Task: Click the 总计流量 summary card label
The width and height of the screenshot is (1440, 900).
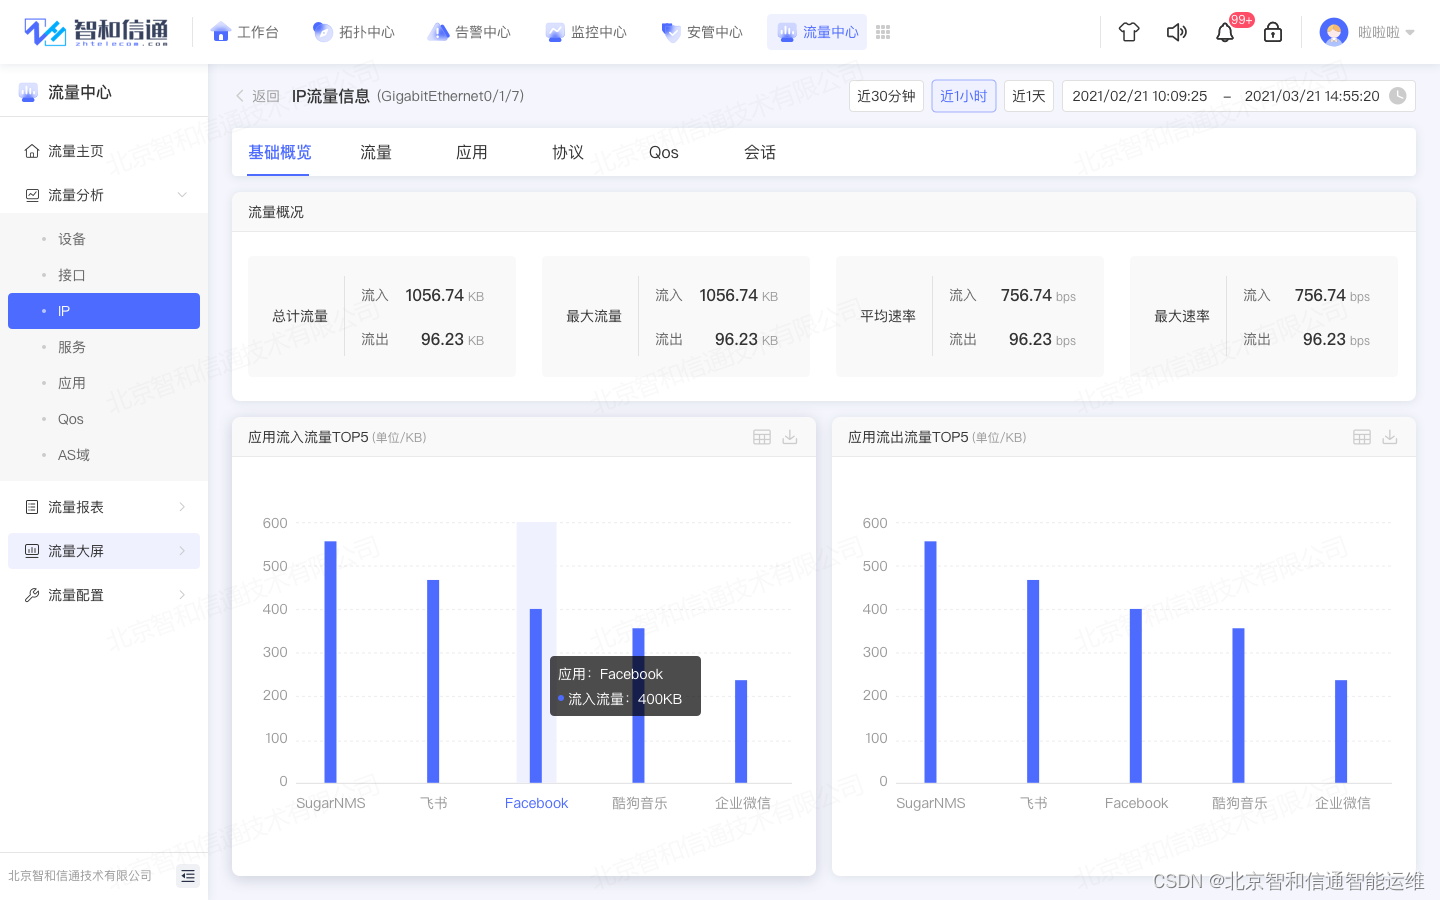Action: tap(300, 316)
